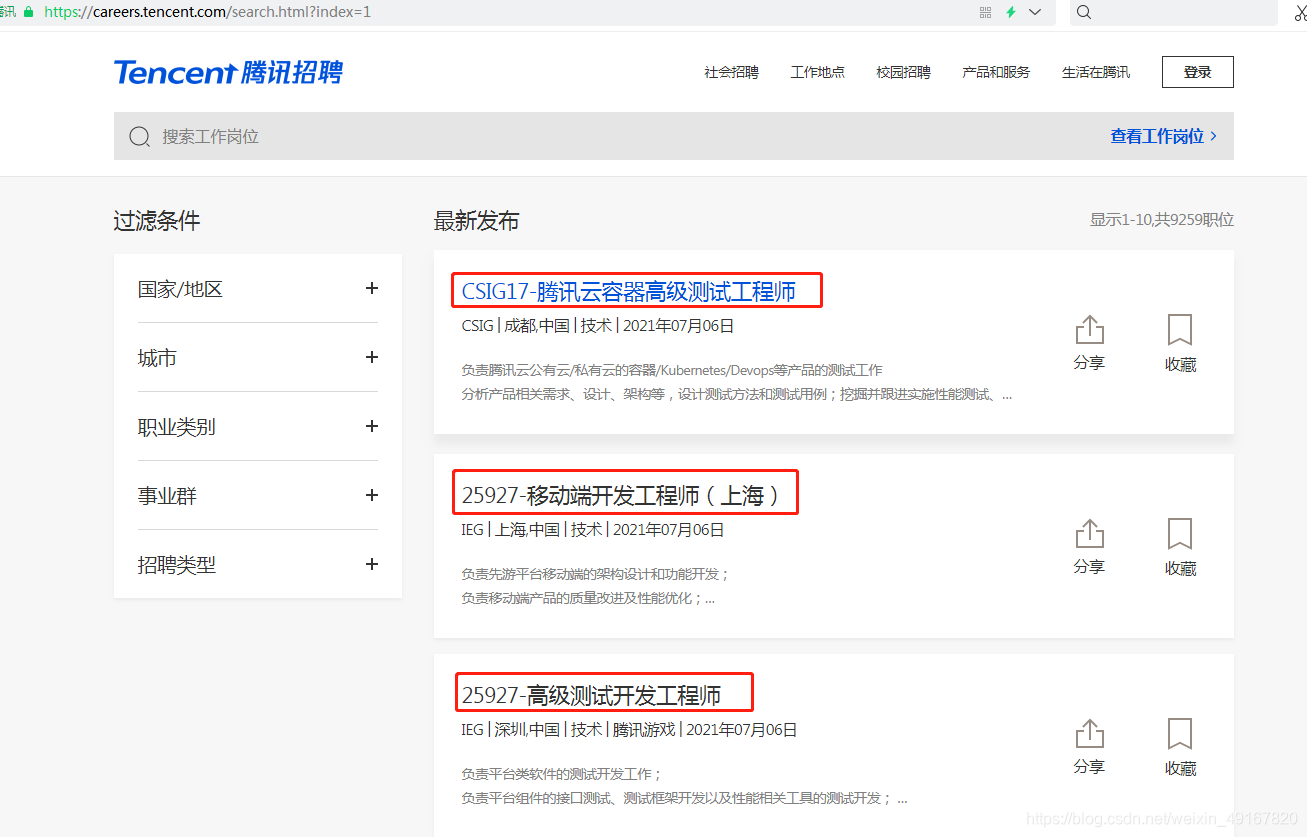Click the Tencent careers logo

pyautogui.click(x=228, y=72)
